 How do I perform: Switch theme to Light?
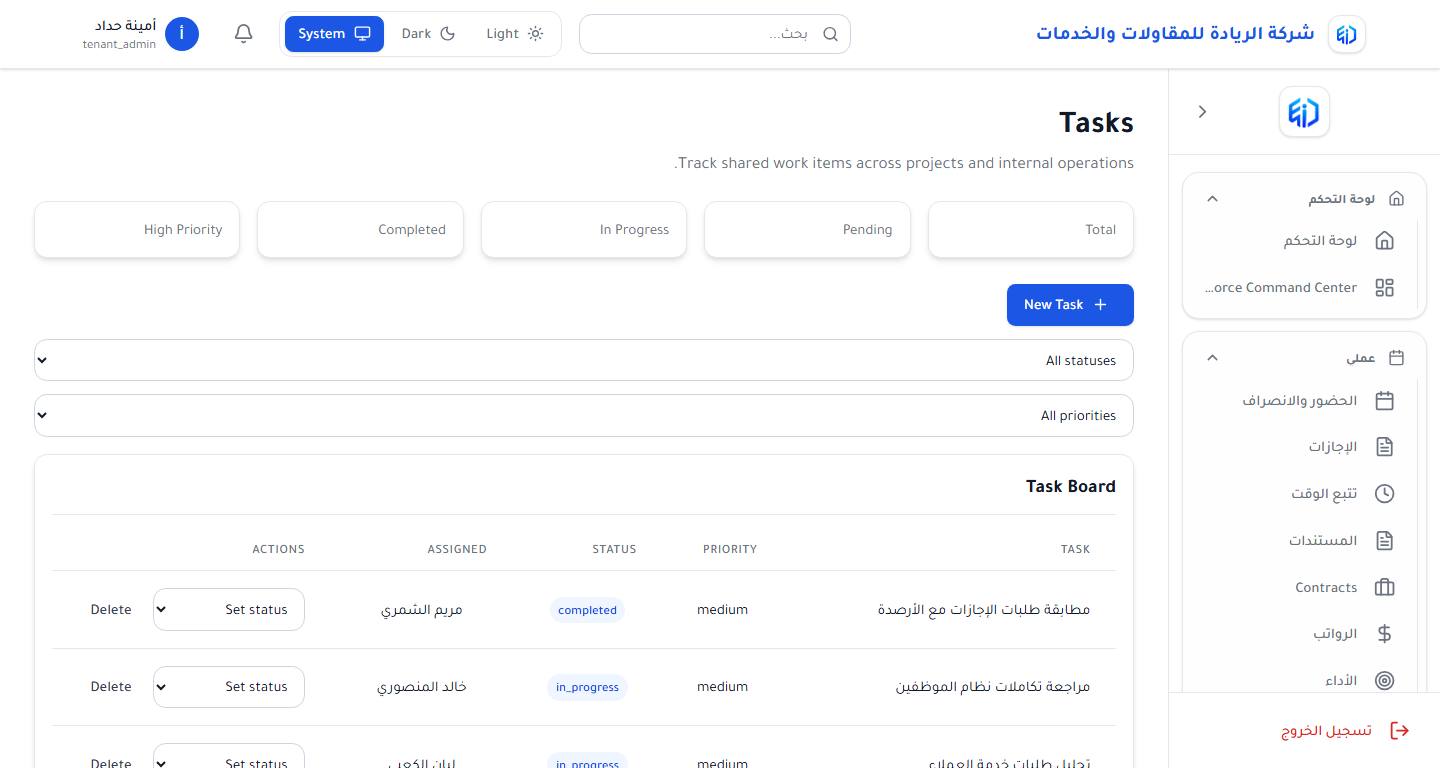pyautogui.click(x=514, y=34)
